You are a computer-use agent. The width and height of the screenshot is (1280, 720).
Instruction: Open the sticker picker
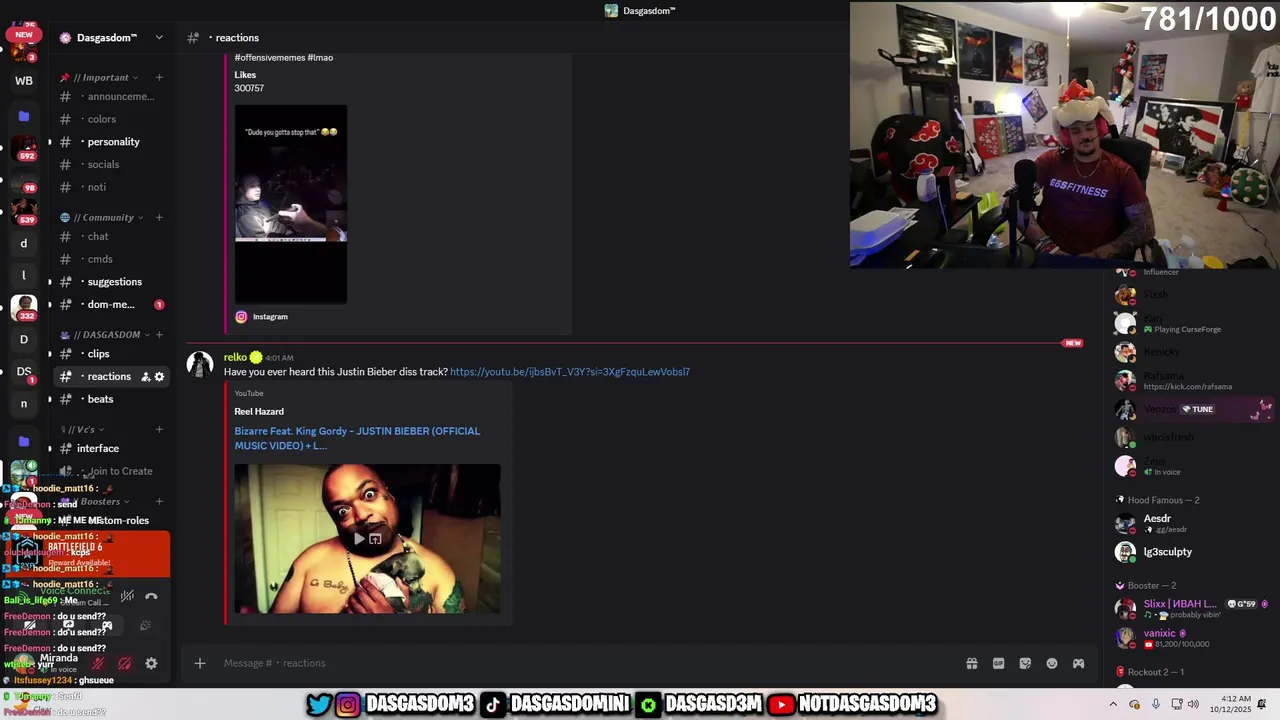(x=1025, y=663)
